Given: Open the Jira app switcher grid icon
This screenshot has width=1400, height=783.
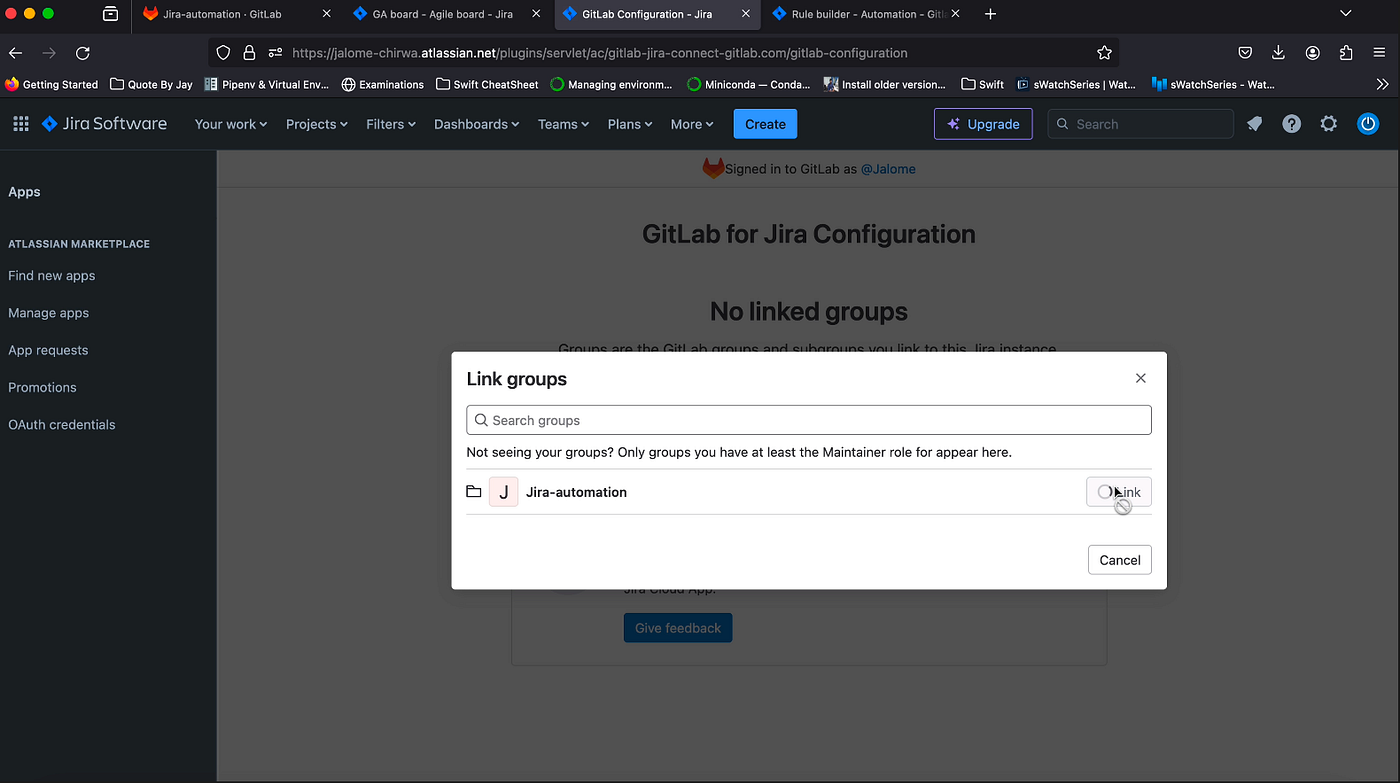Looking at the screenshot, I should point(21,124).
